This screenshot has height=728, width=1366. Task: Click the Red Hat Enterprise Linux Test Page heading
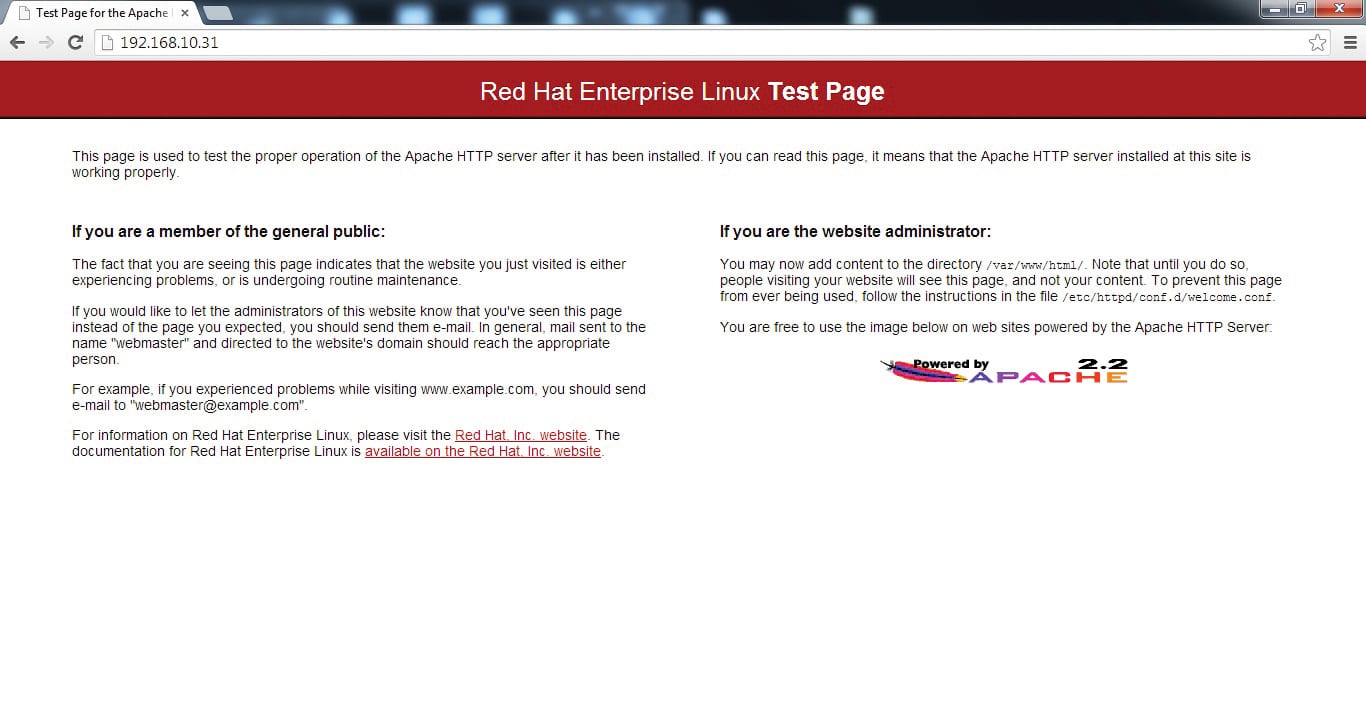tap(683, 91)
